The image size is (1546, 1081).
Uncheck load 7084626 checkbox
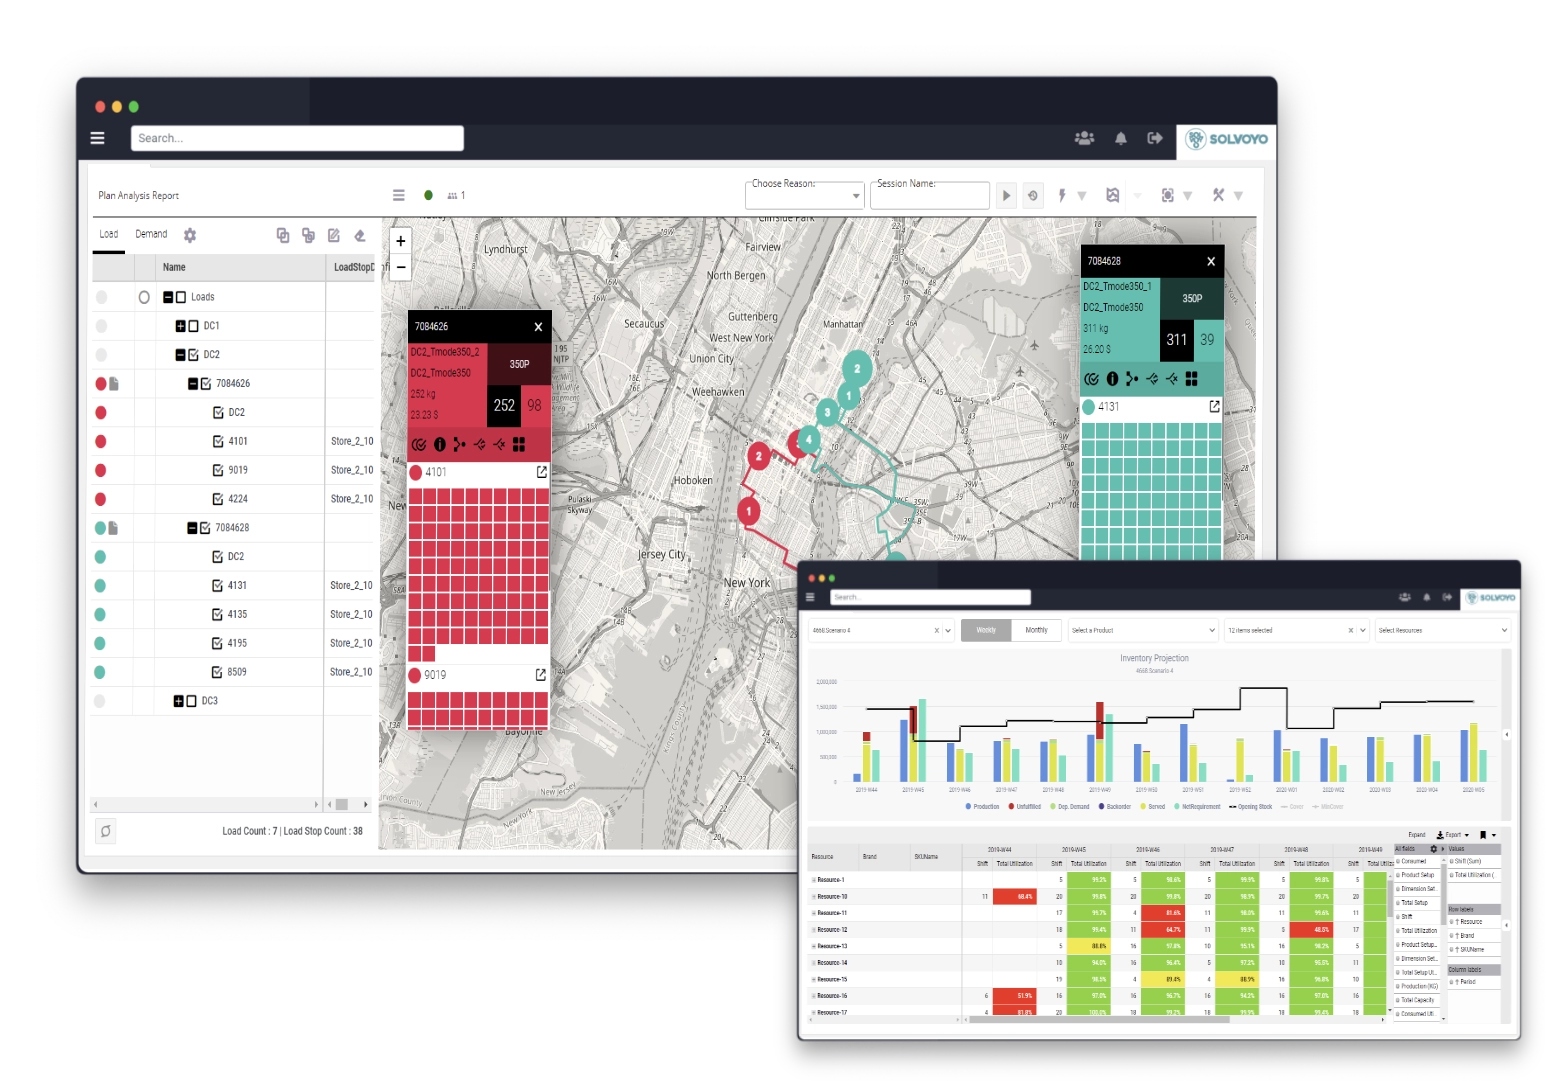(206, 384)
